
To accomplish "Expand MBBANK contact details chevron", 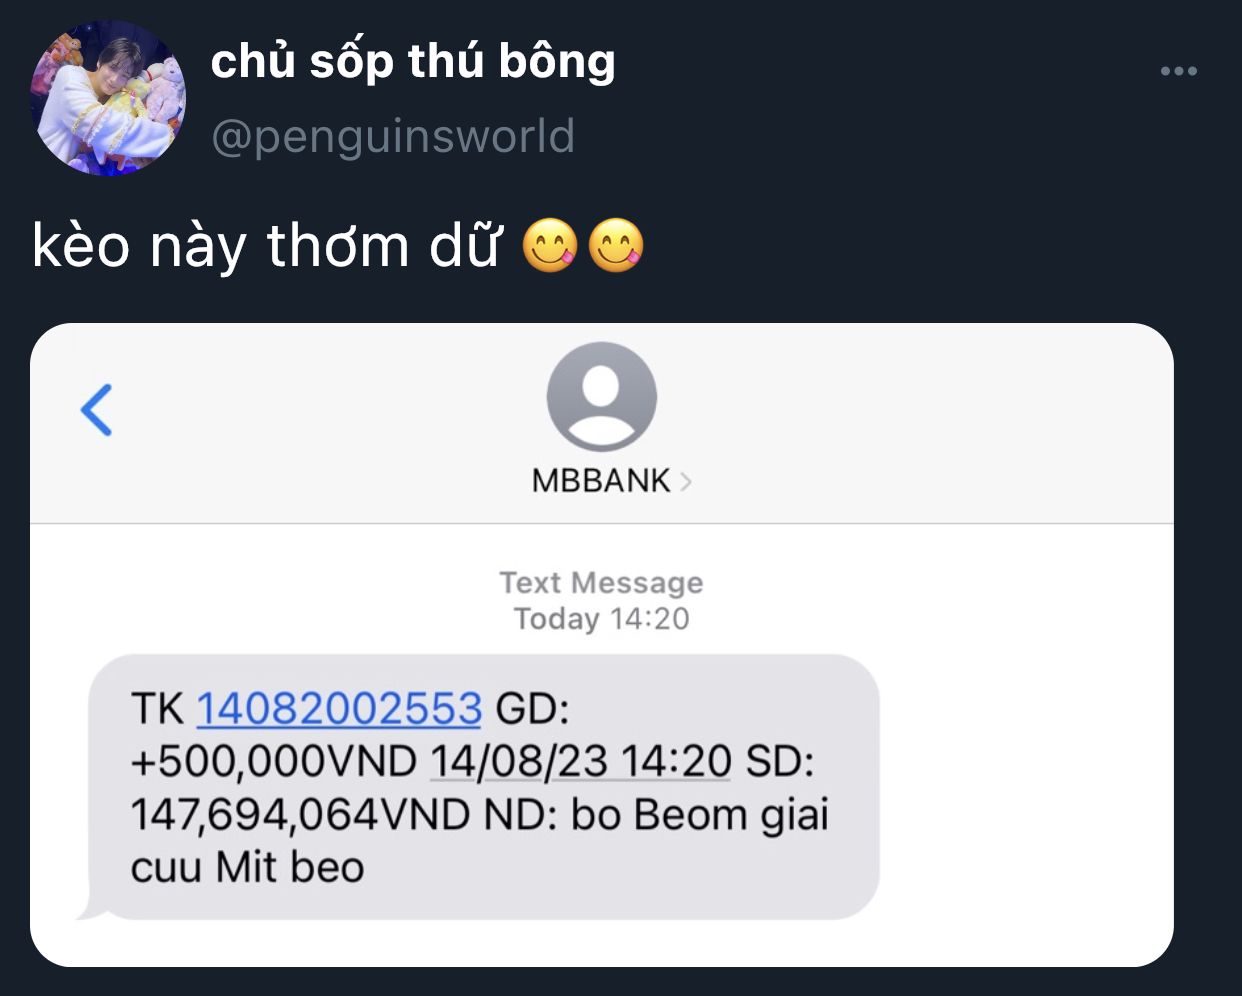I will pos(685,482).
